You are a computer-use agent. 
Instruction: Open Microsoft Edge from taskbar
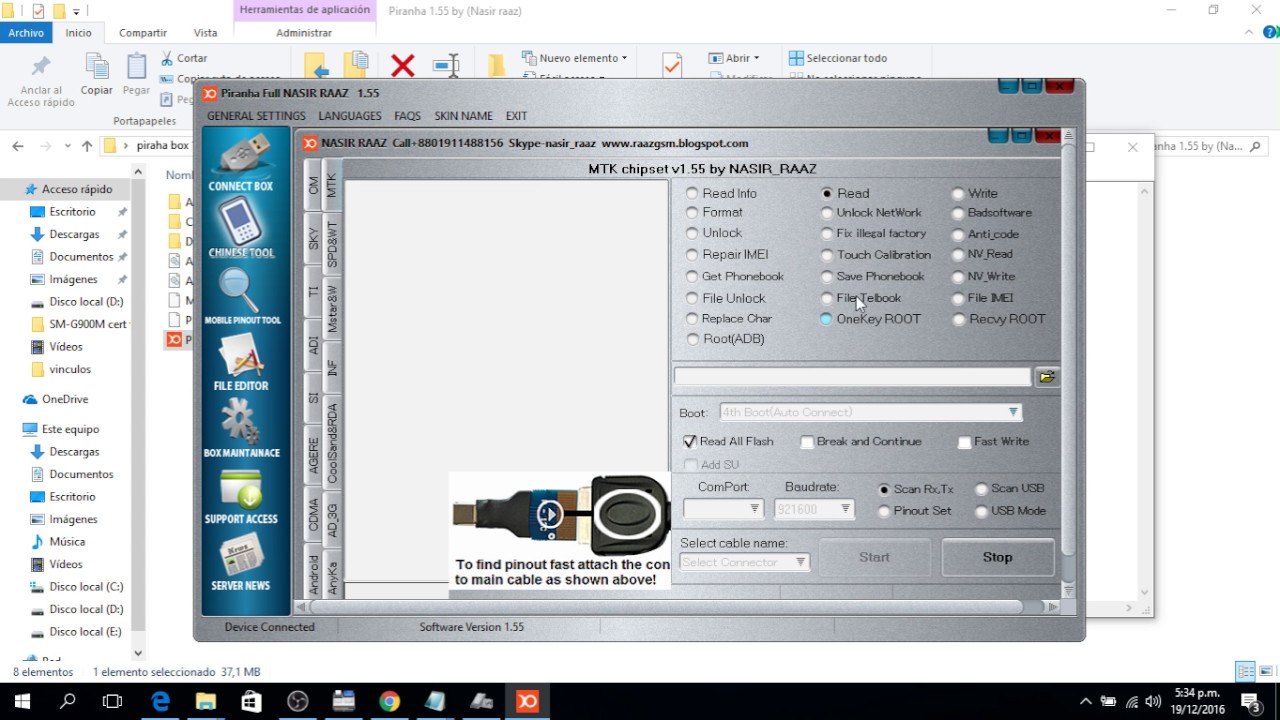point(160,701)
